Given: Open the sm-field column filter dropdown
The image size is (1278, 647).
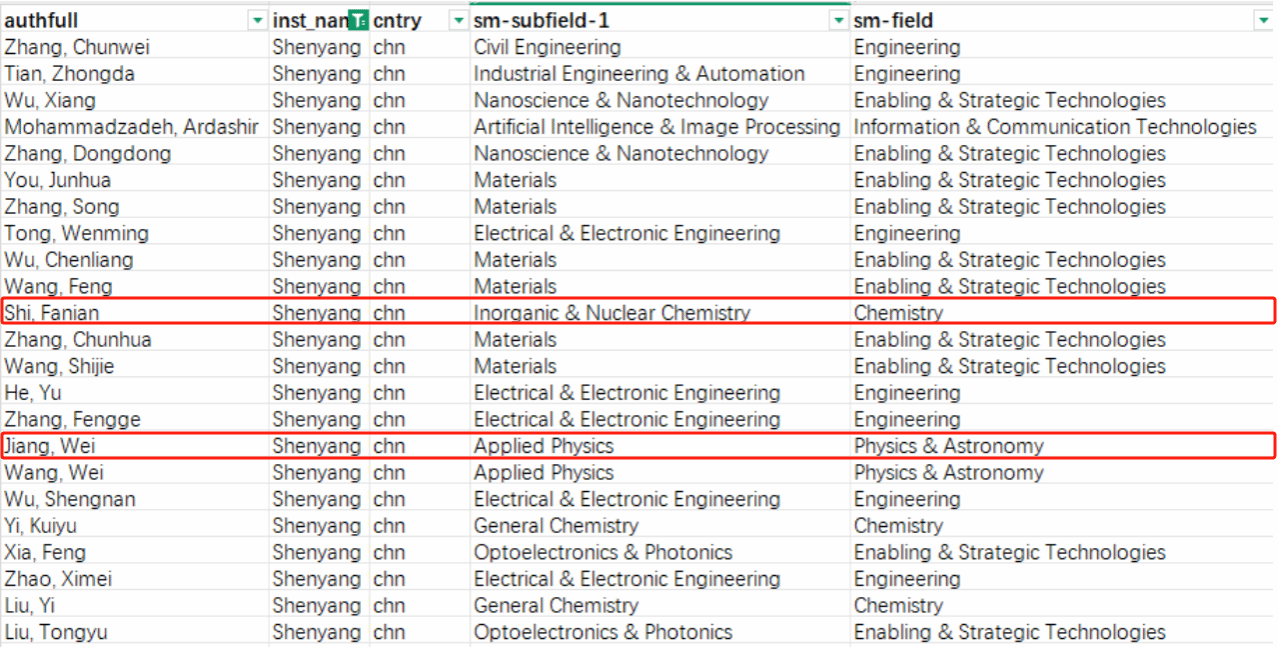Looking at the screenshot, I should [1263, 21].
